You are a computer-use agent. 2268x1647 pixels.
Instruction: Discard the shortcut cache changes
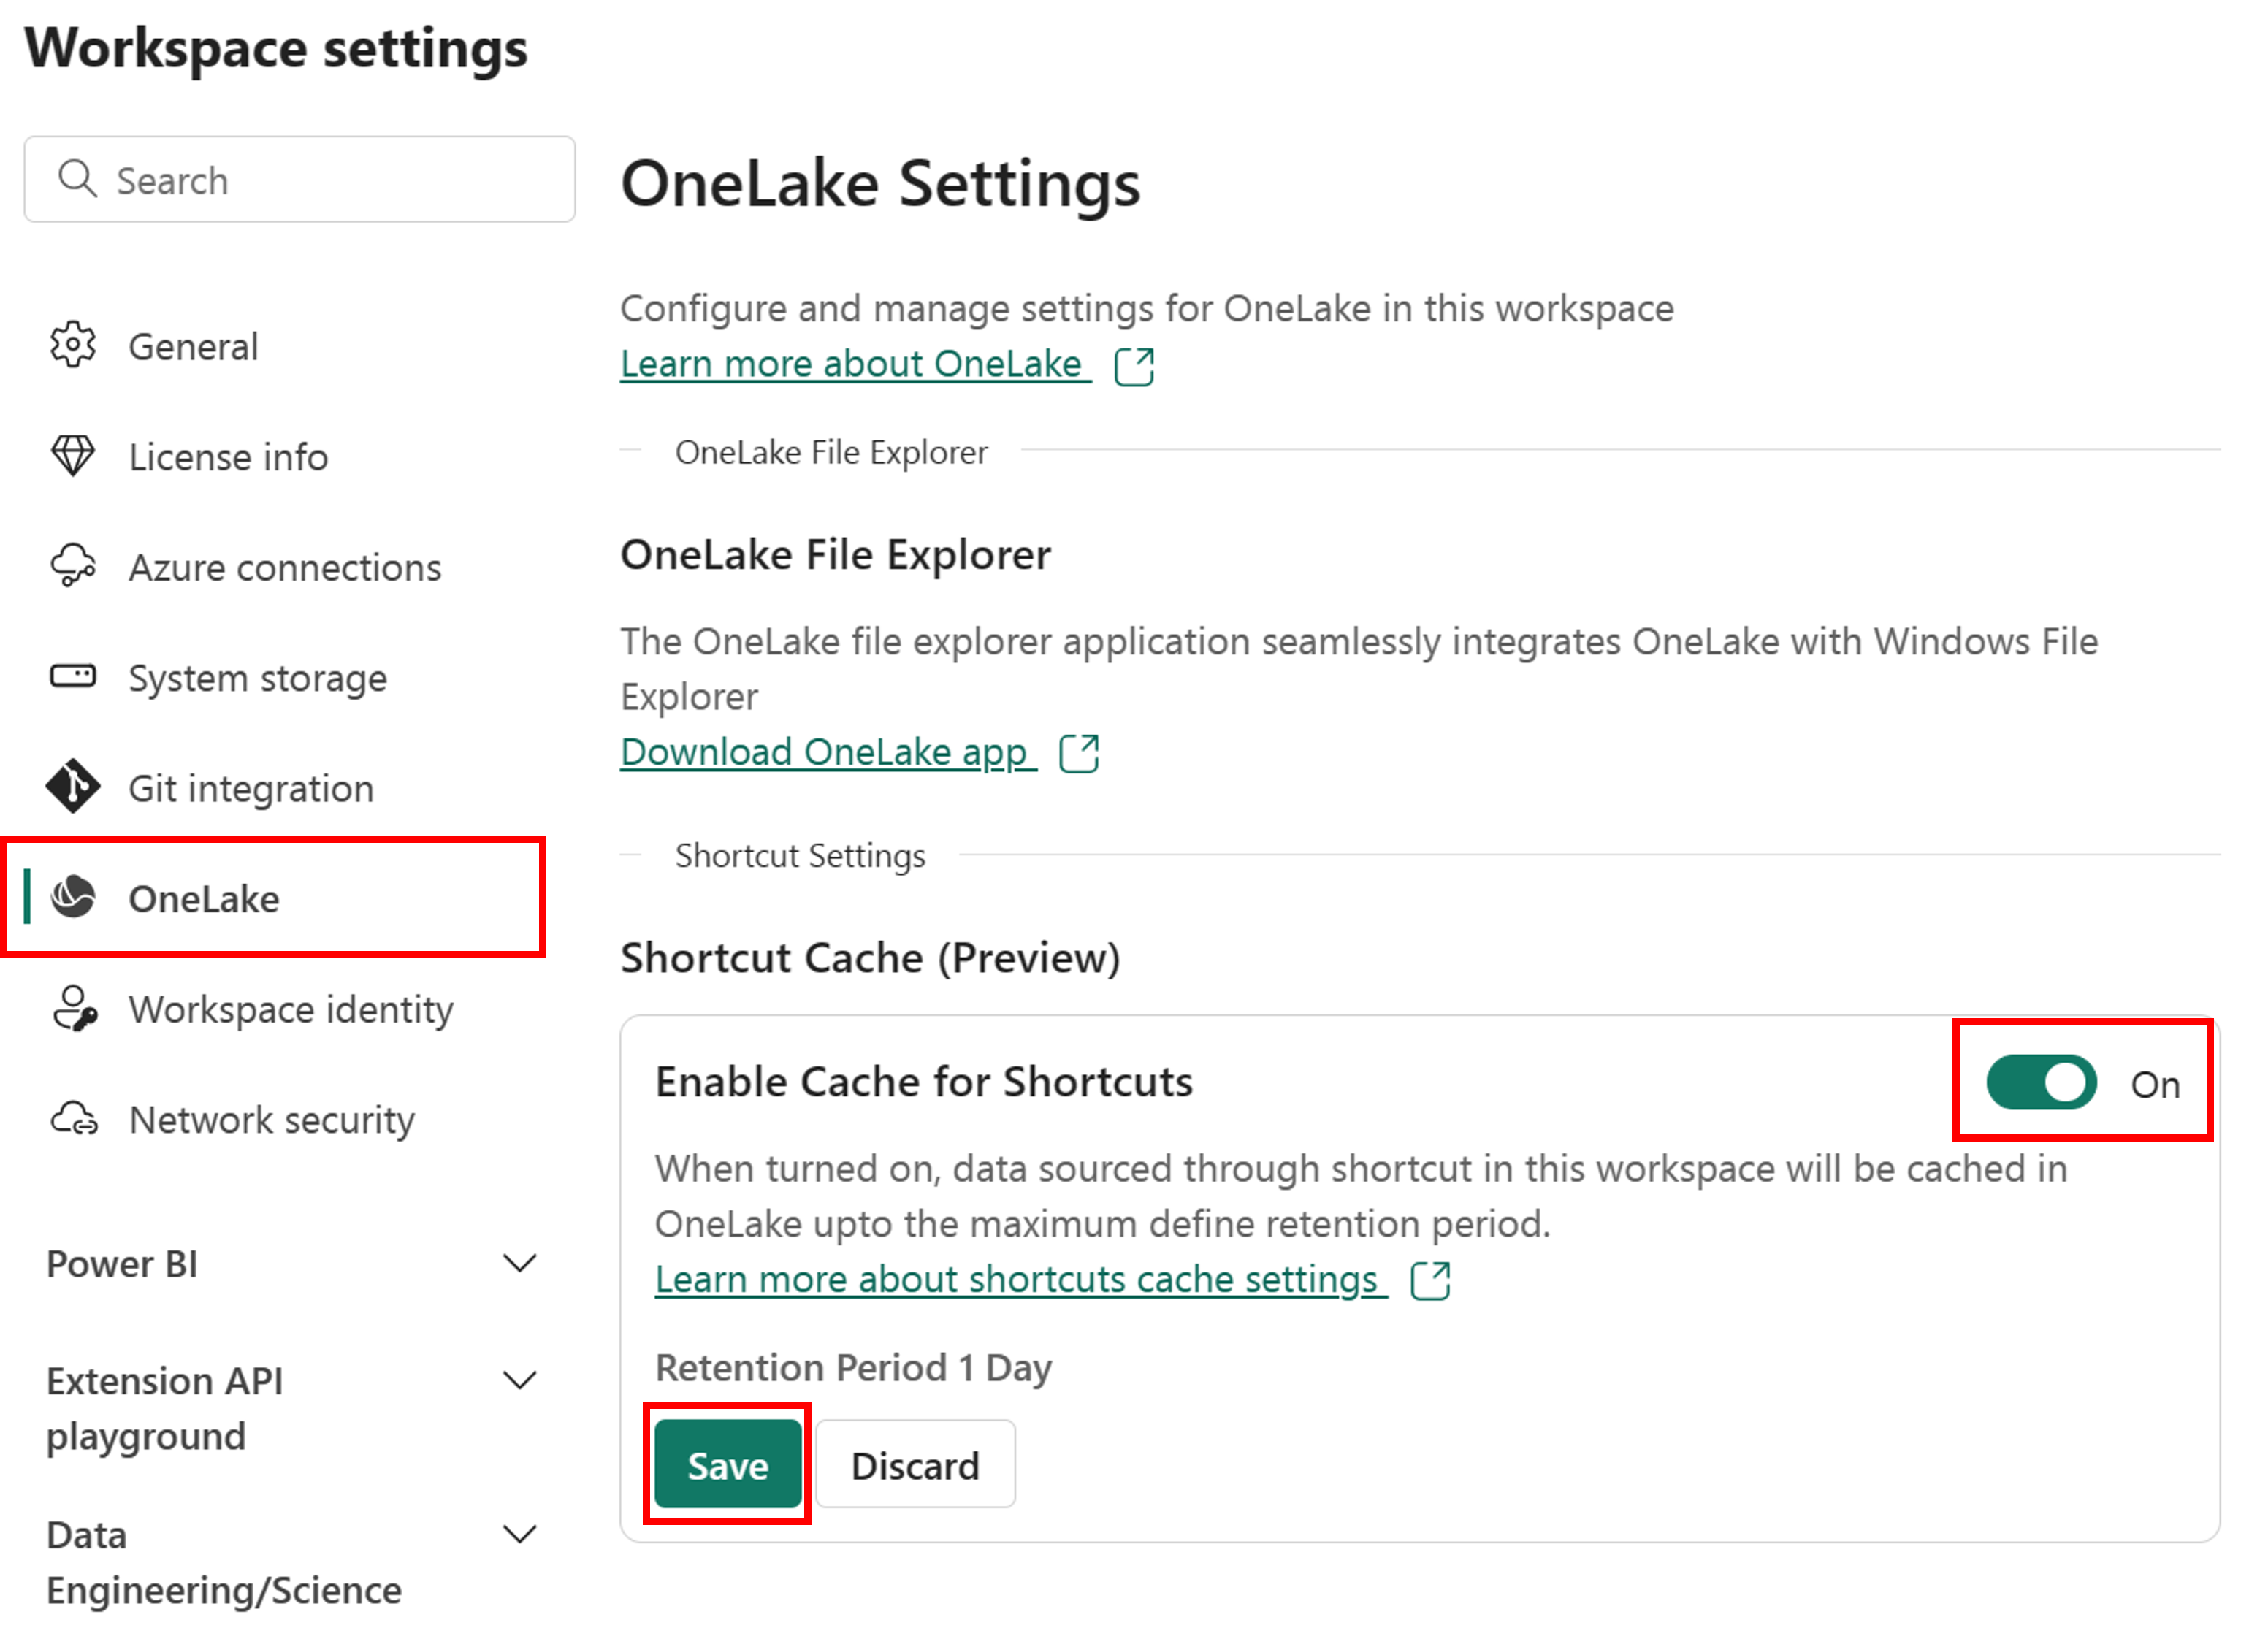pyautogui.click(x=915, y=1465)
